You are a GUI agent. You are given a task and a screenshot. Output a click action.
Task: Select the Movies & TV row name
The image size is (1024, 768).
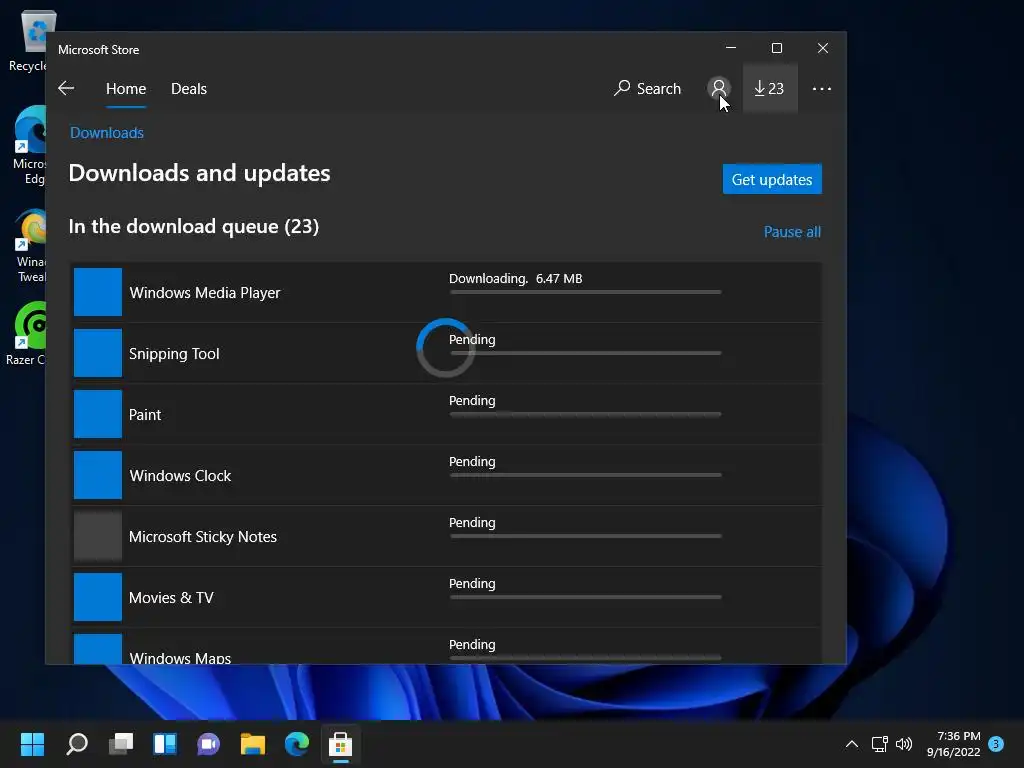coord(171,598)
